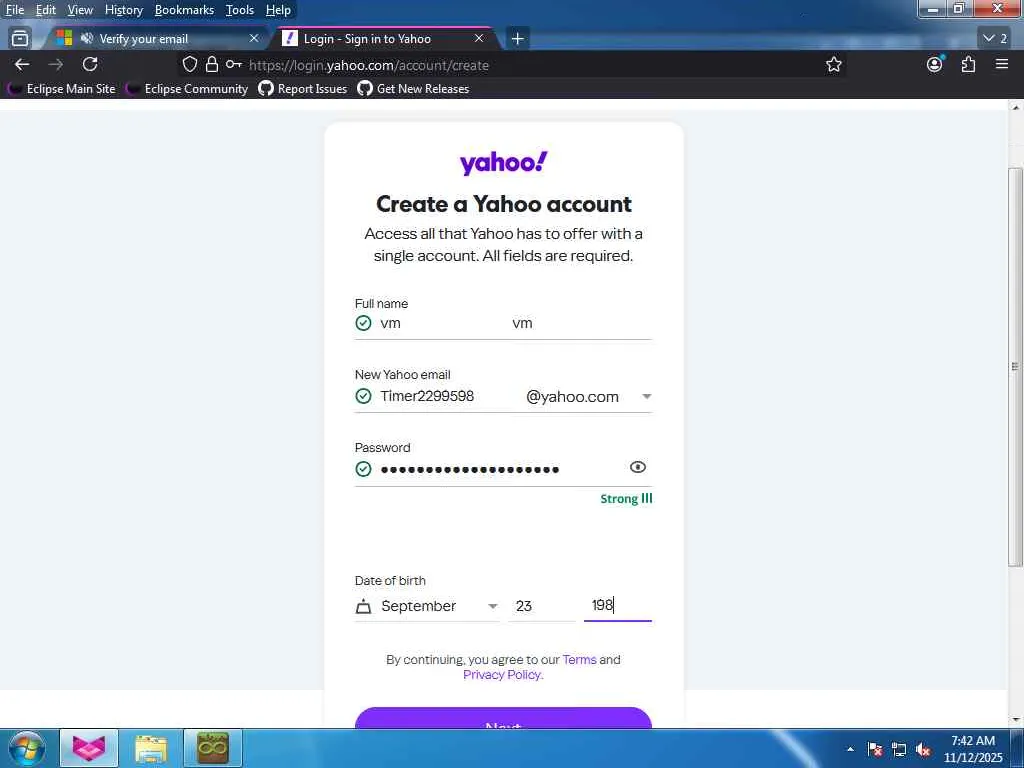This screenshot has height=768, width=1024.
Task: Open the padlock site security info
Action: [212, 64]
